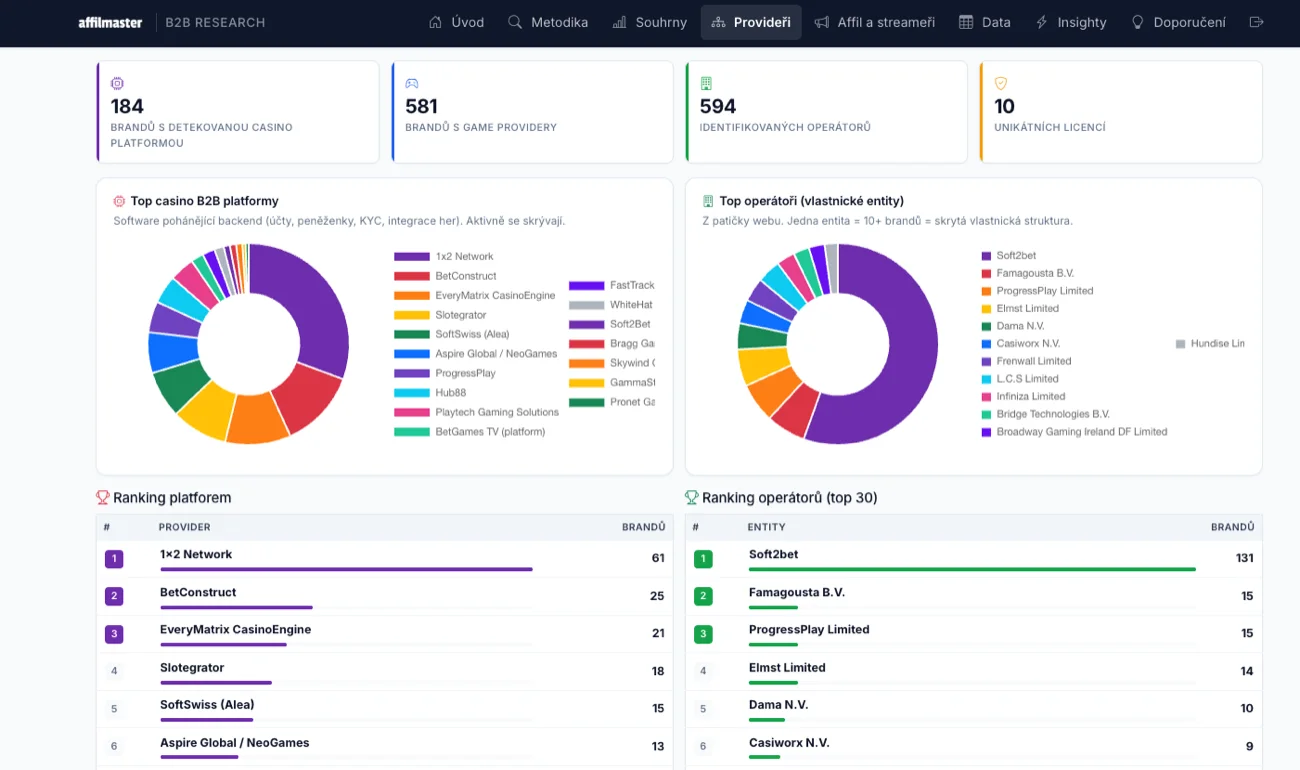The height and width of the screenshot is (770, 1300).
Task: Toggle ProgressPlay Limited legend entry
Action: pyautogui.click(x=1037, y=291)
